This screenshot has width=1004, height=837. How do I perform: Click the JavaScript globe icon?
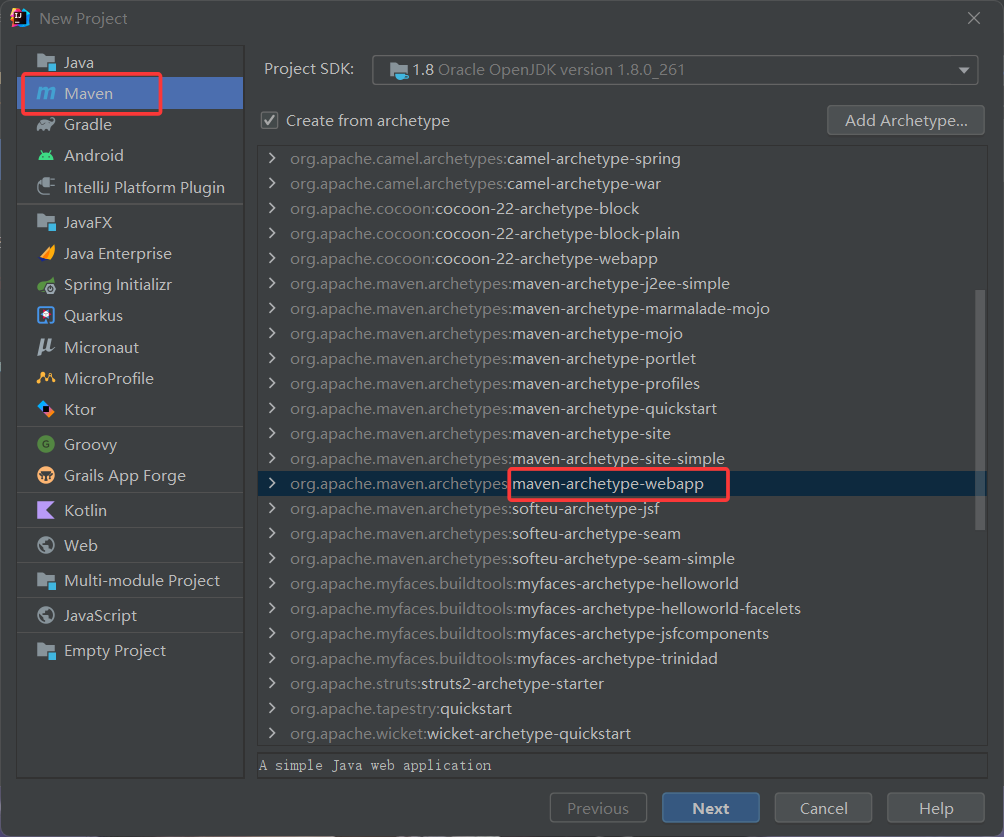46,615
